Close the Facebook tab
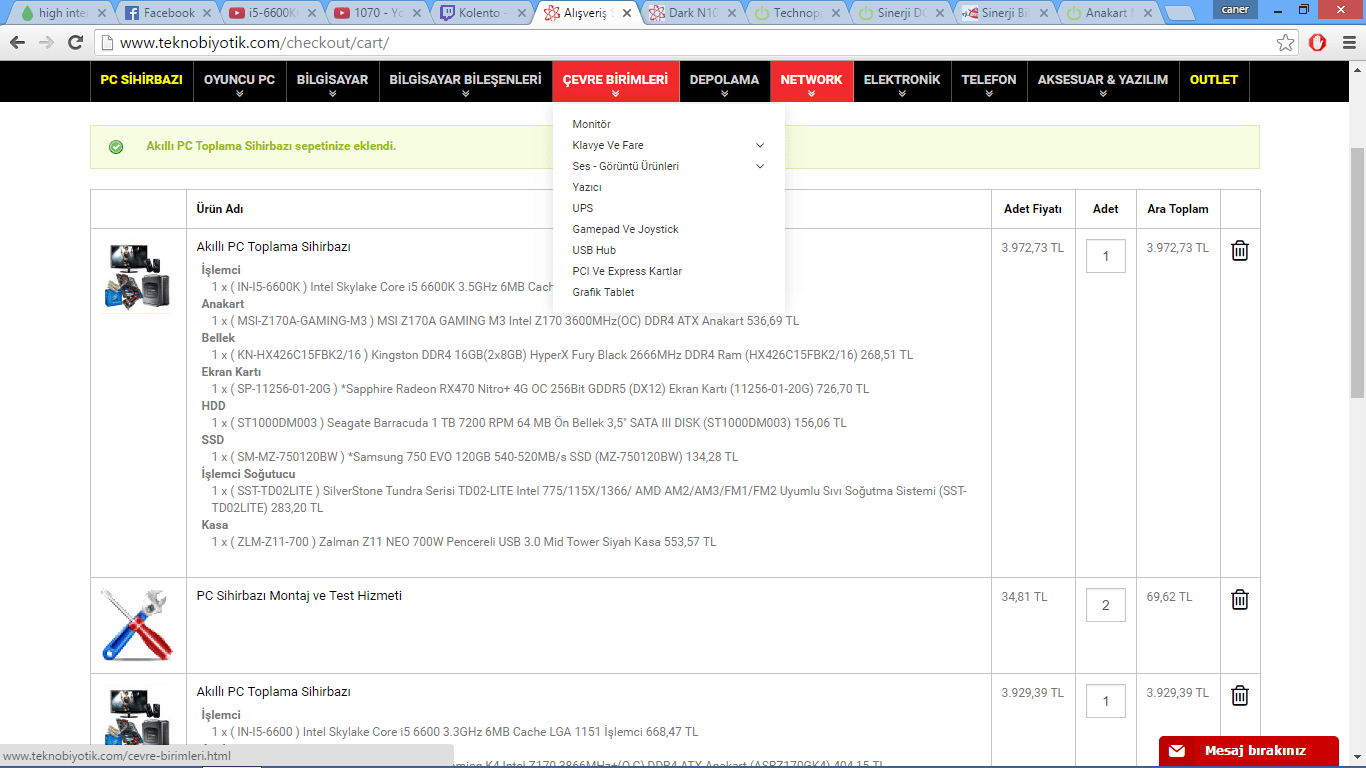Image resolution: width=1366 pixels, height=768 pixels. click(207, 13)
